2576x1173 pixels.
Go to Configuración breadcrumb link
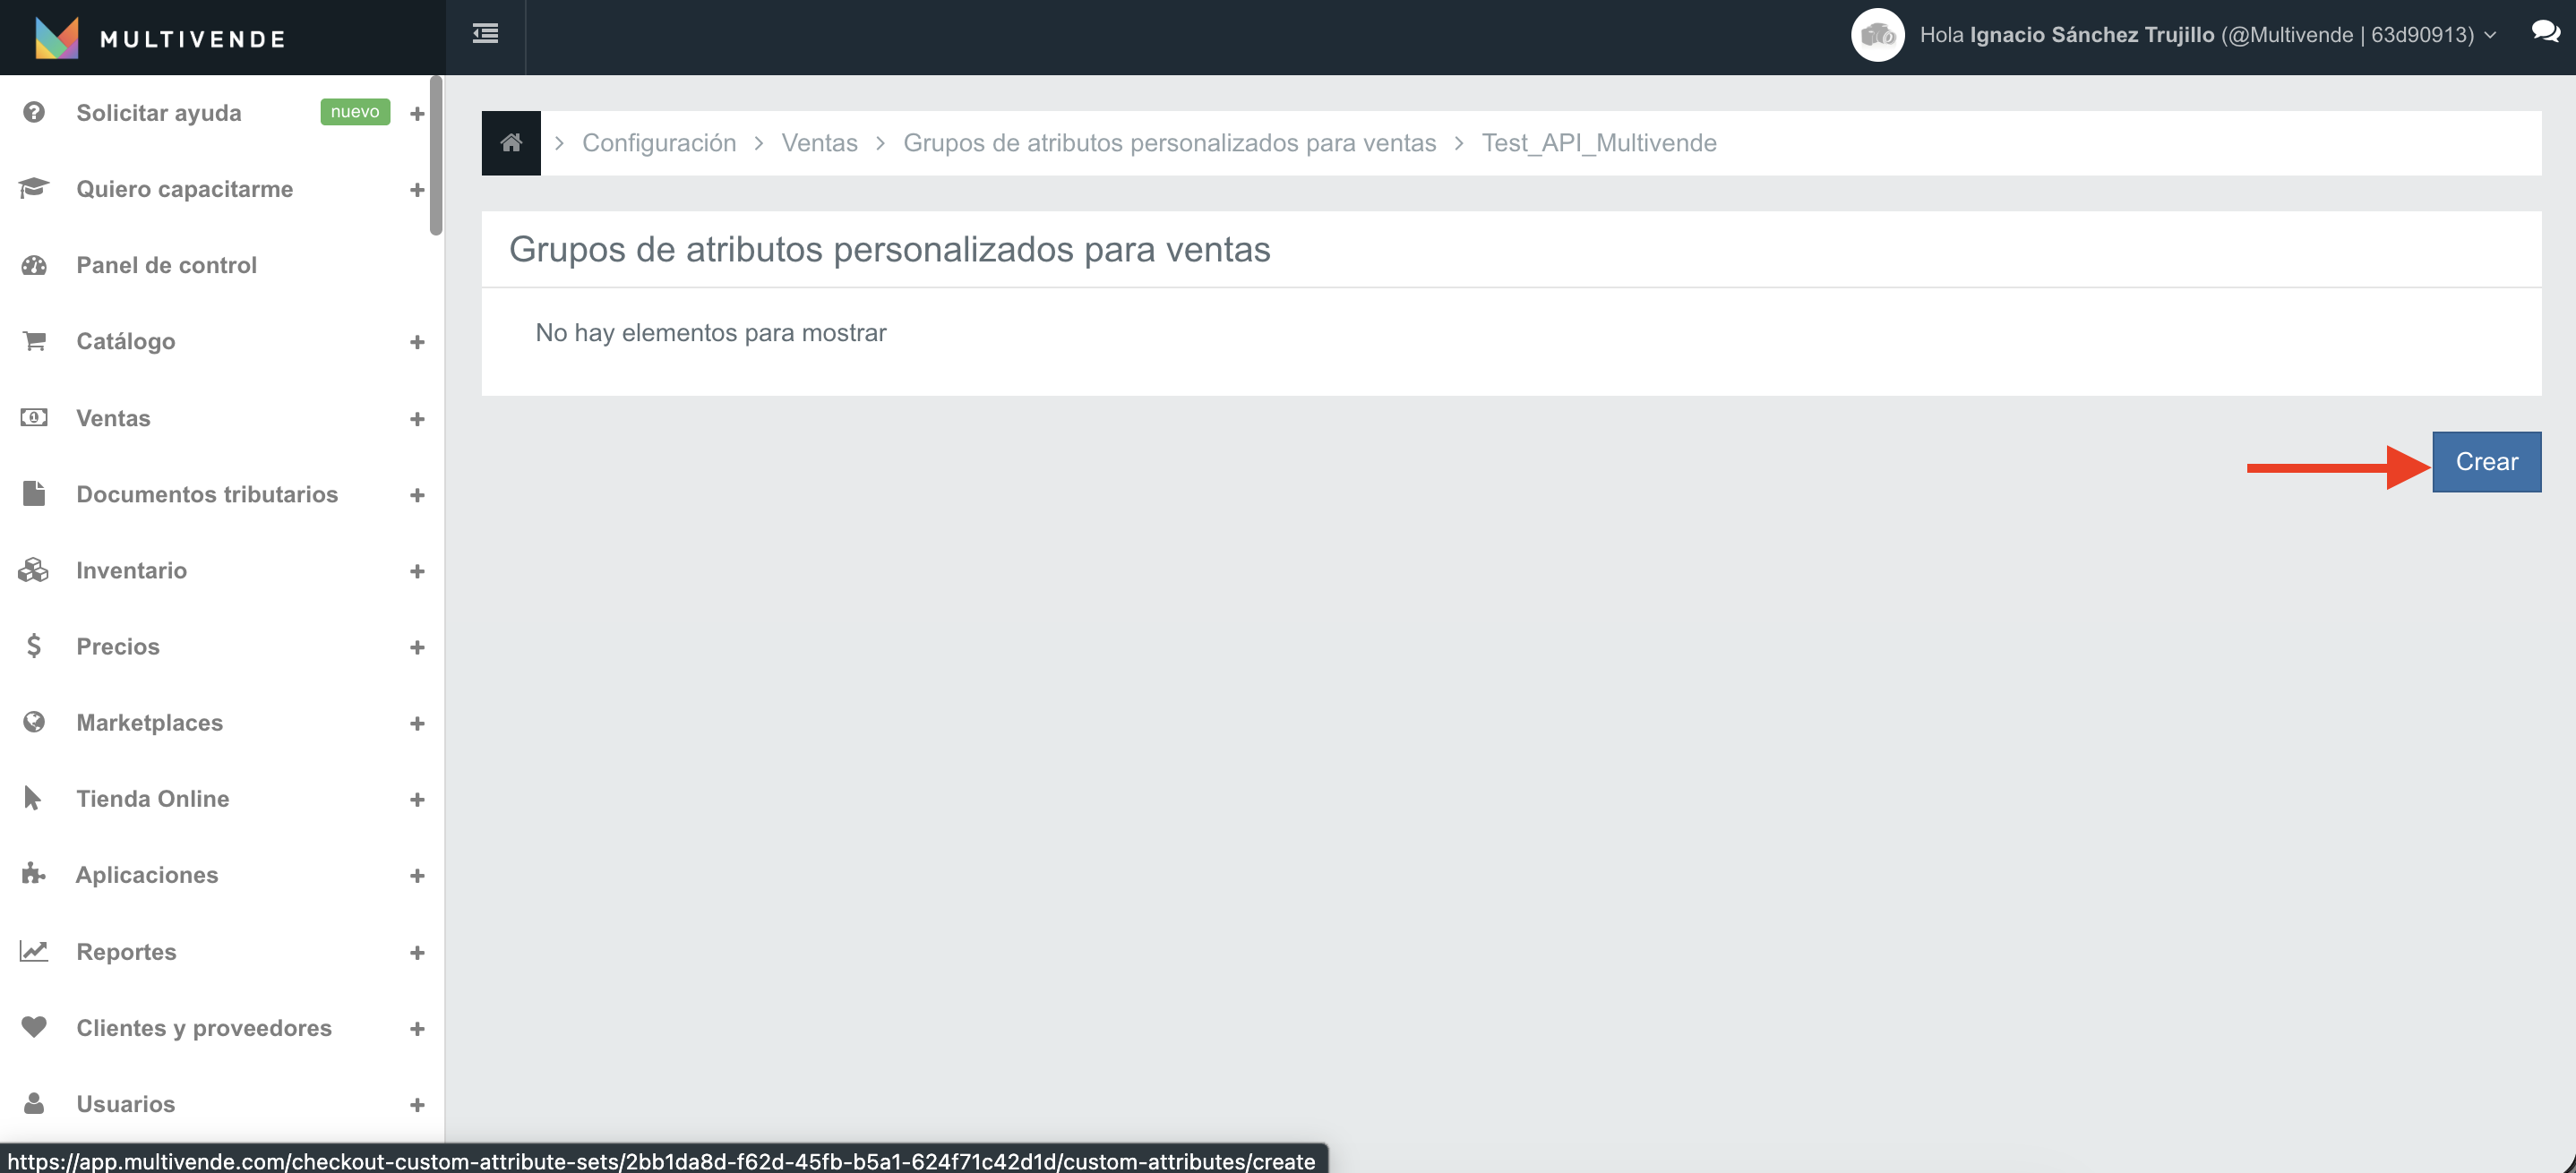pyautogui.click(x=658, y=143)
